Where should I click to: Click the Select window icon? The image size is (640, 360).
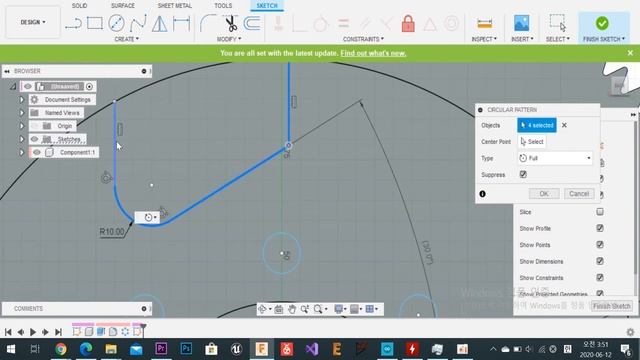[558, 23]
